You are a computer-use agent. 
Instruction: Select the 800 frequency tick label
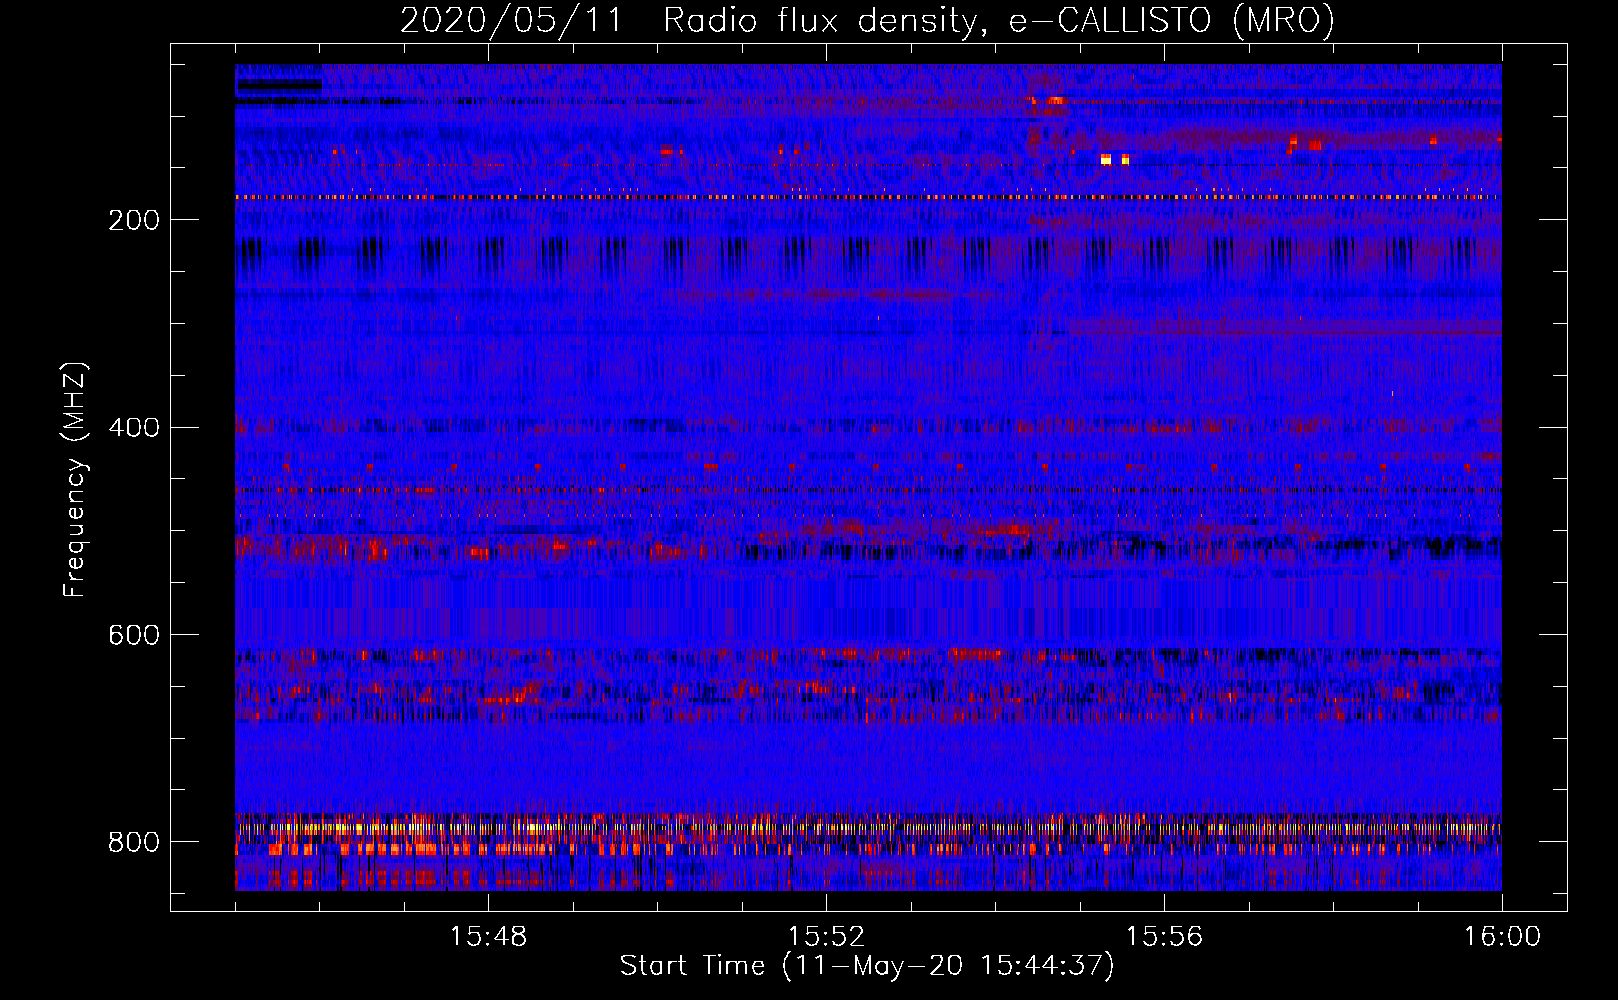pos(134,842)
